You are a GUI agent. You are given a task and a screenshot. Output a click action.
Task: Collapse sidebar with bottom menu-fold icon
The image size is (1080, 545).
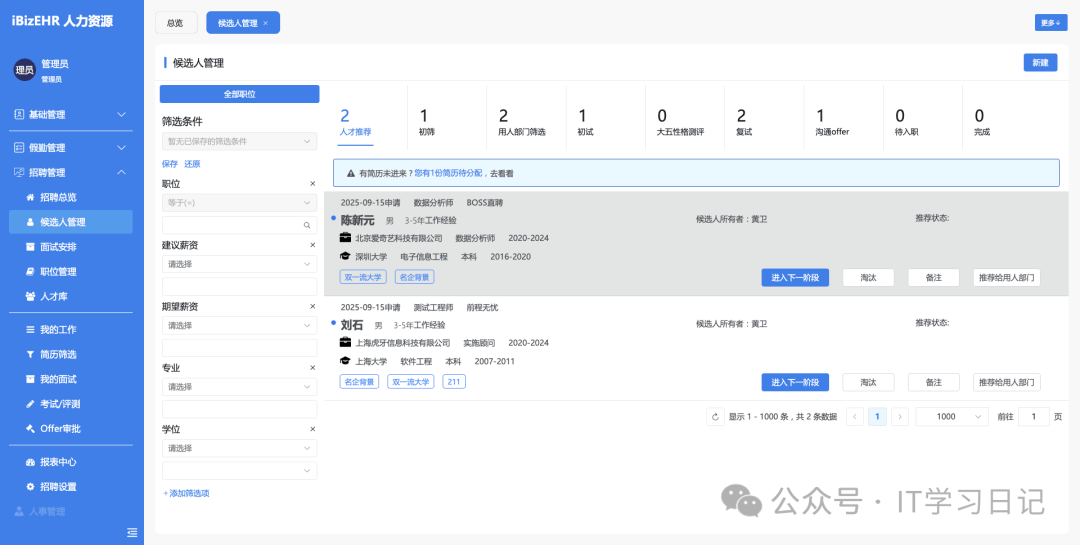click(x=132, y=531)
